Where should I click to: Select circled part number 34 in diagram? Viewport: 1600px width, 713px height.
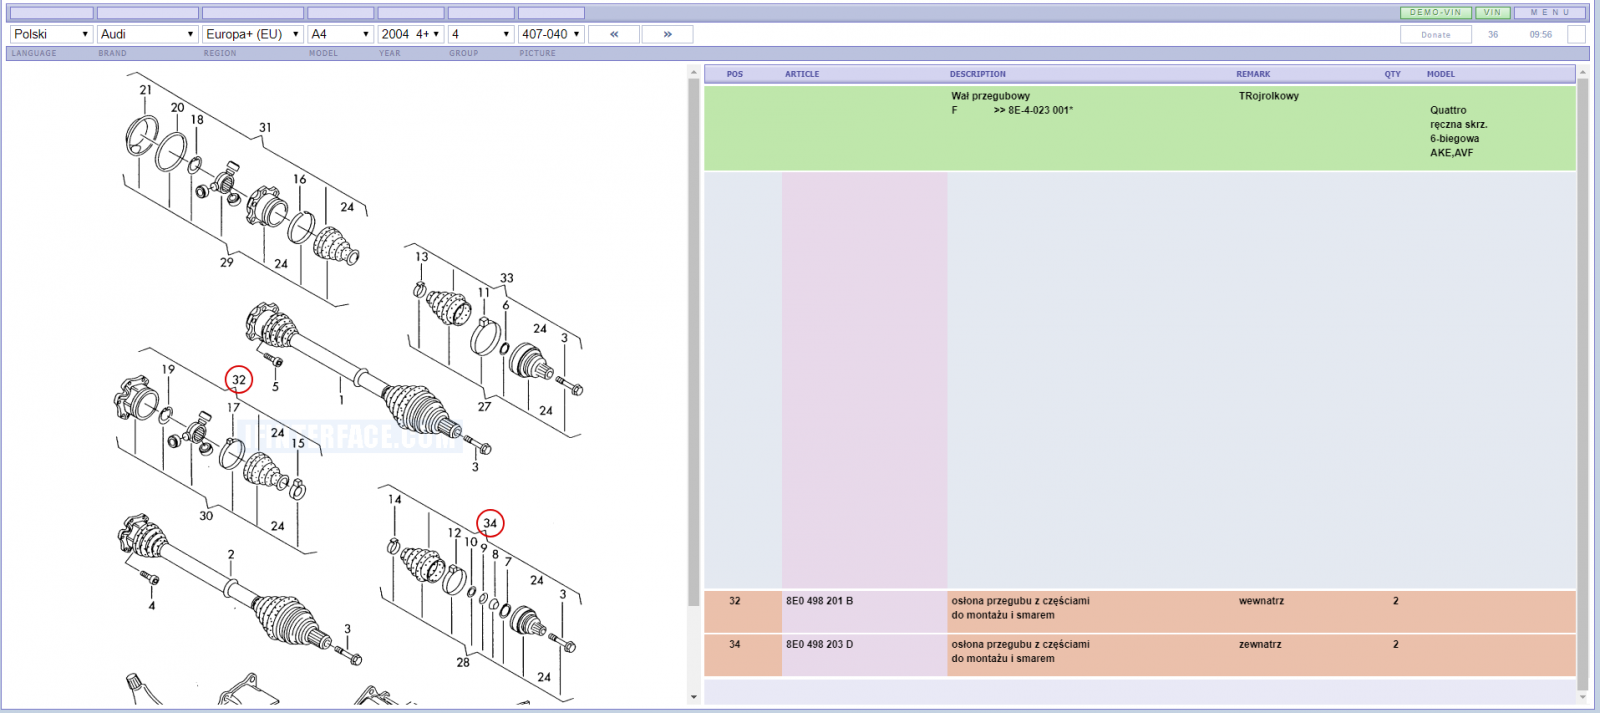pyautogui.click(x=490, y=523)
